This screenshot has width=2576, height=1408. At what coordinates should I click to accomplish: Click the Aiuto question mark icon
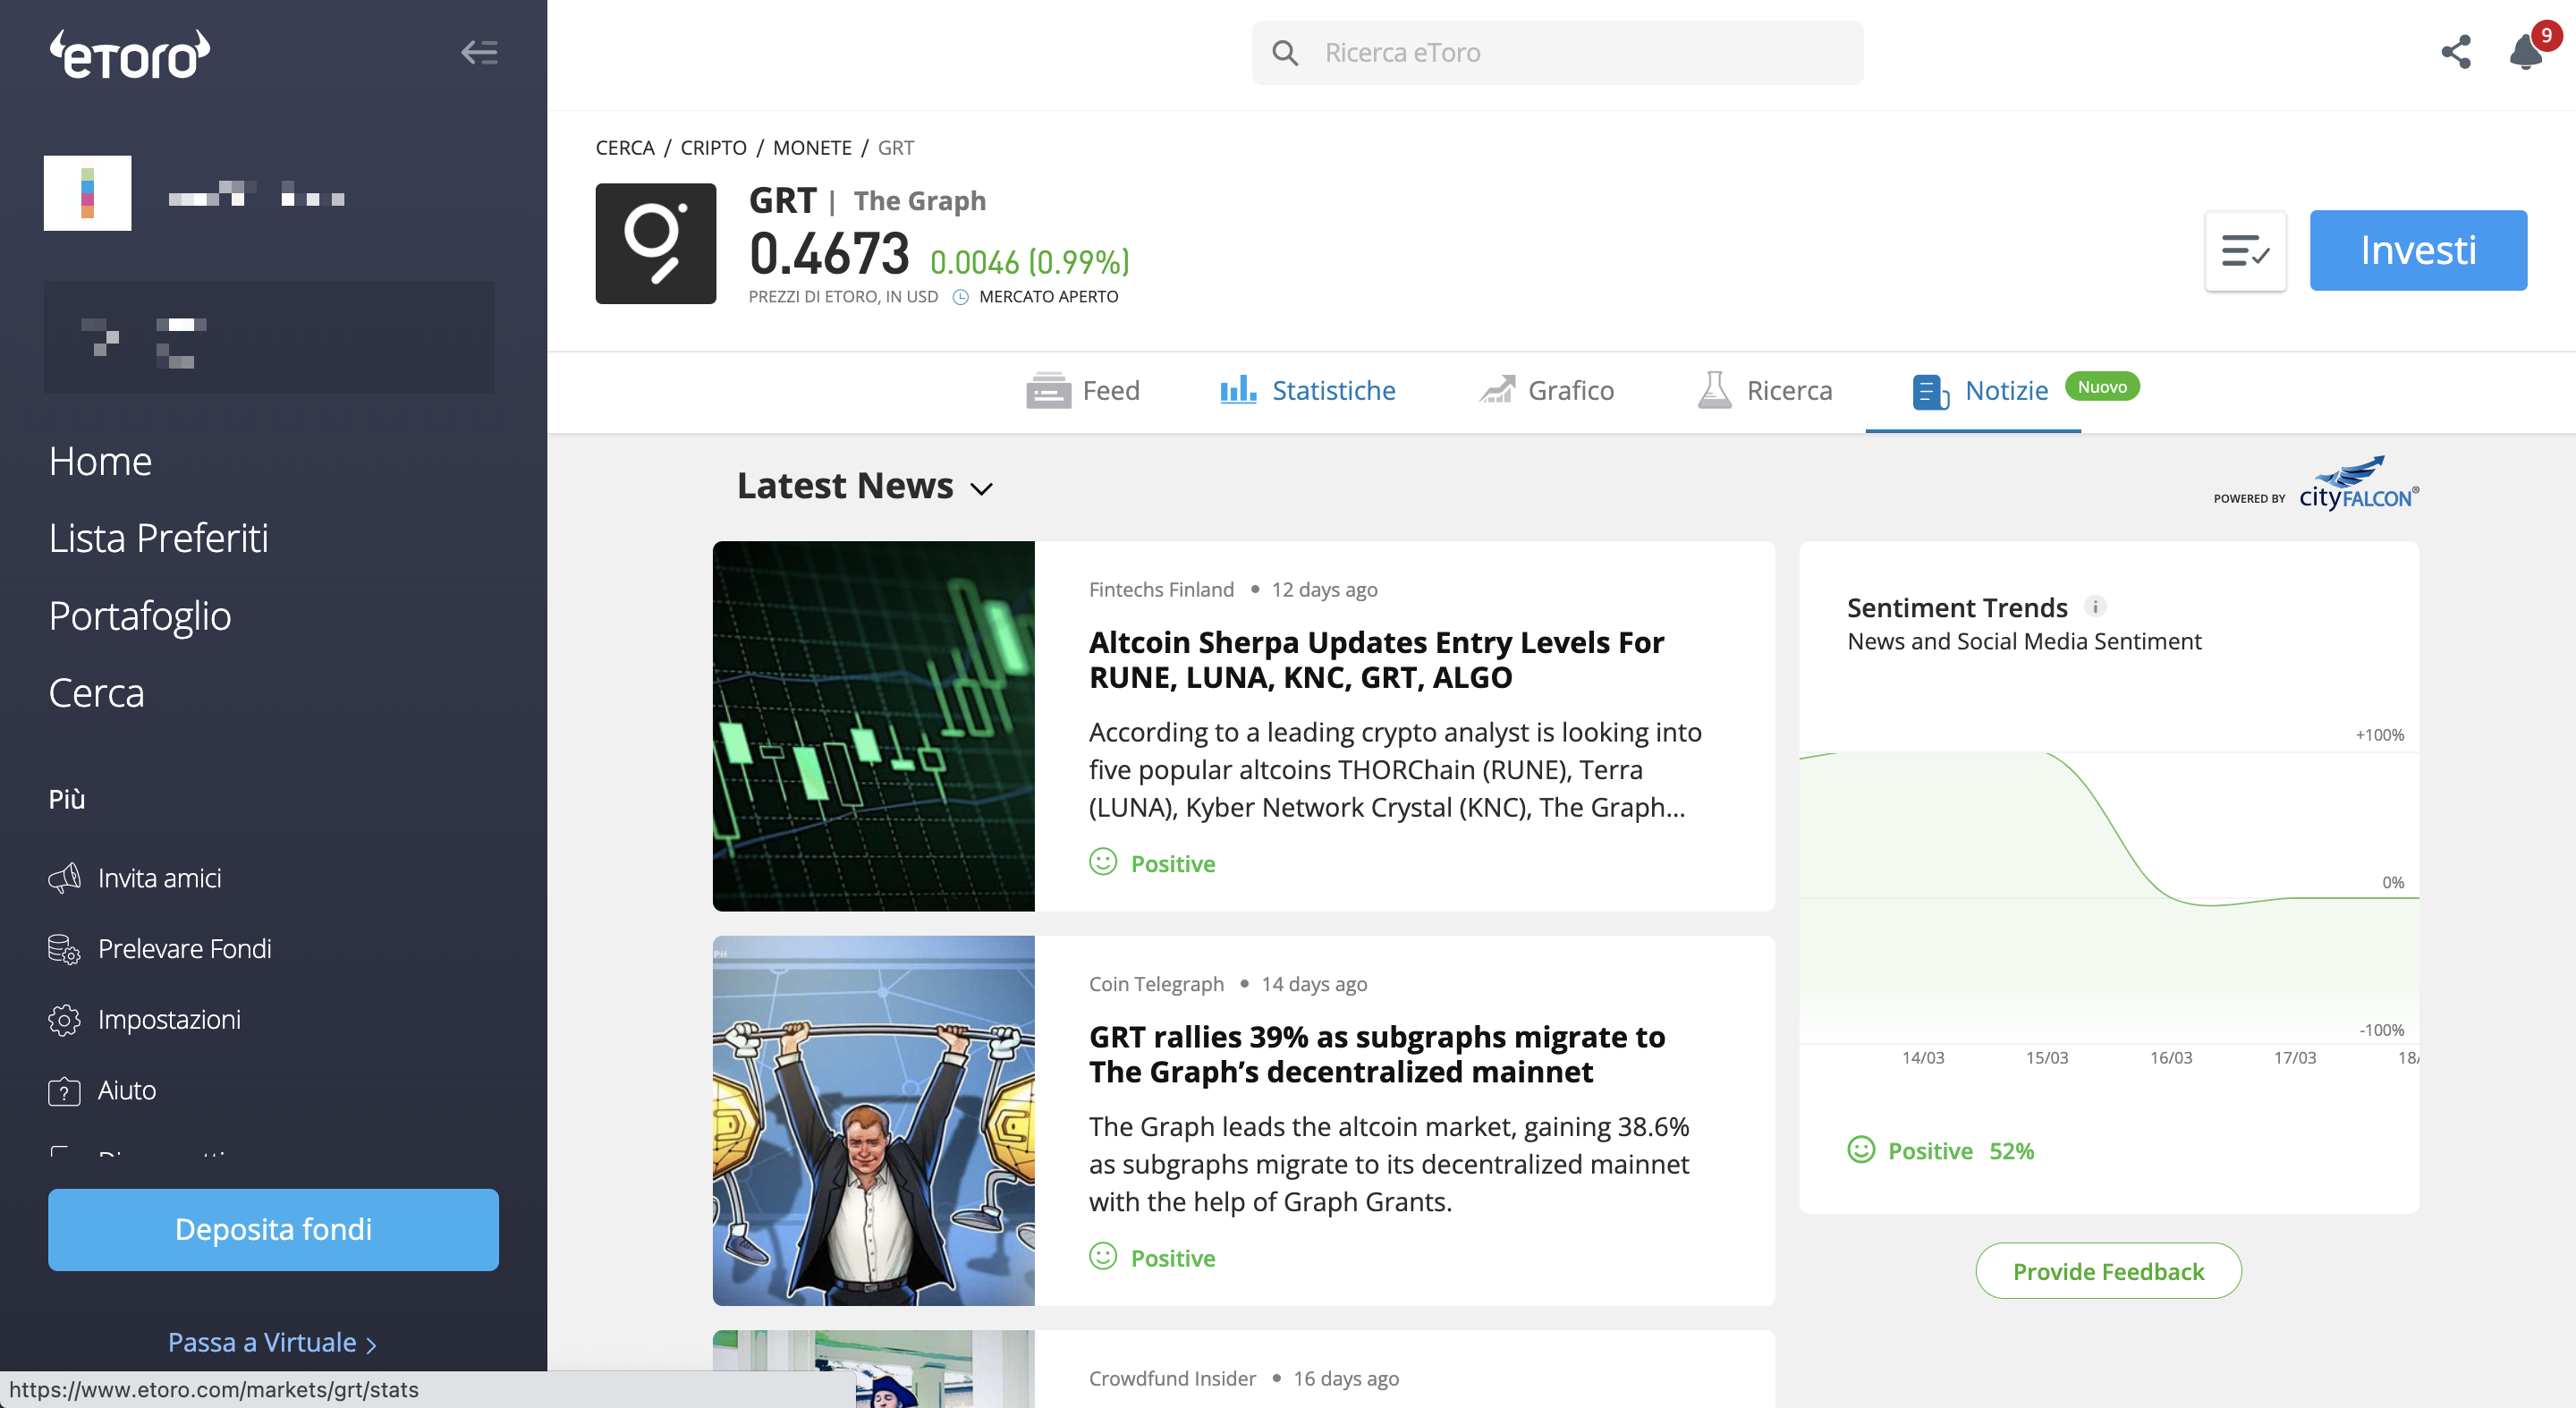(64, 1090)
